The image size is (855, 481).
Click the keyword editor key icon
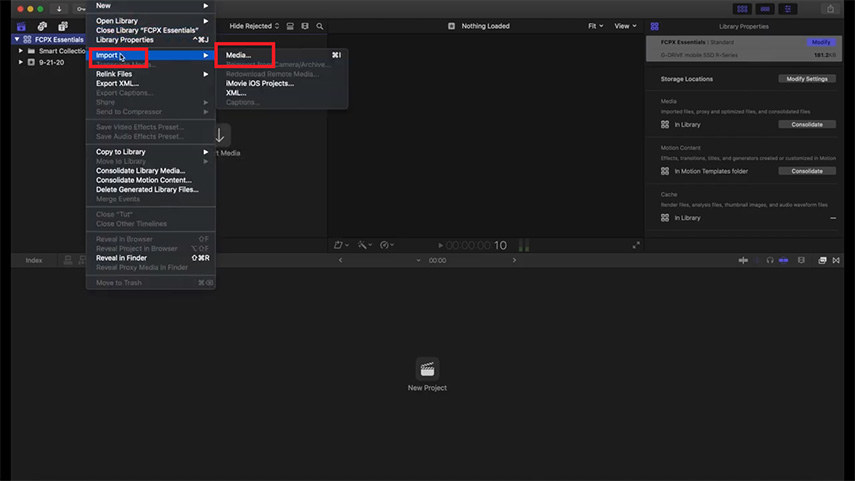click(80, 9)
